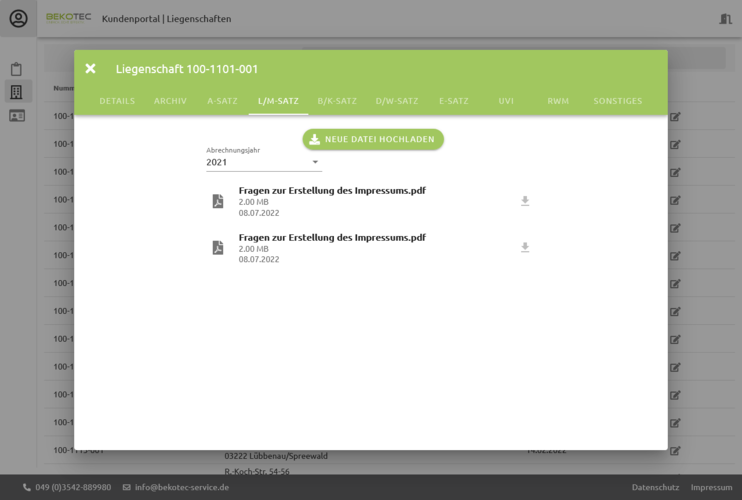Open the Datenschutz footer link
The image size is (742, 500).
click(655, 487)
